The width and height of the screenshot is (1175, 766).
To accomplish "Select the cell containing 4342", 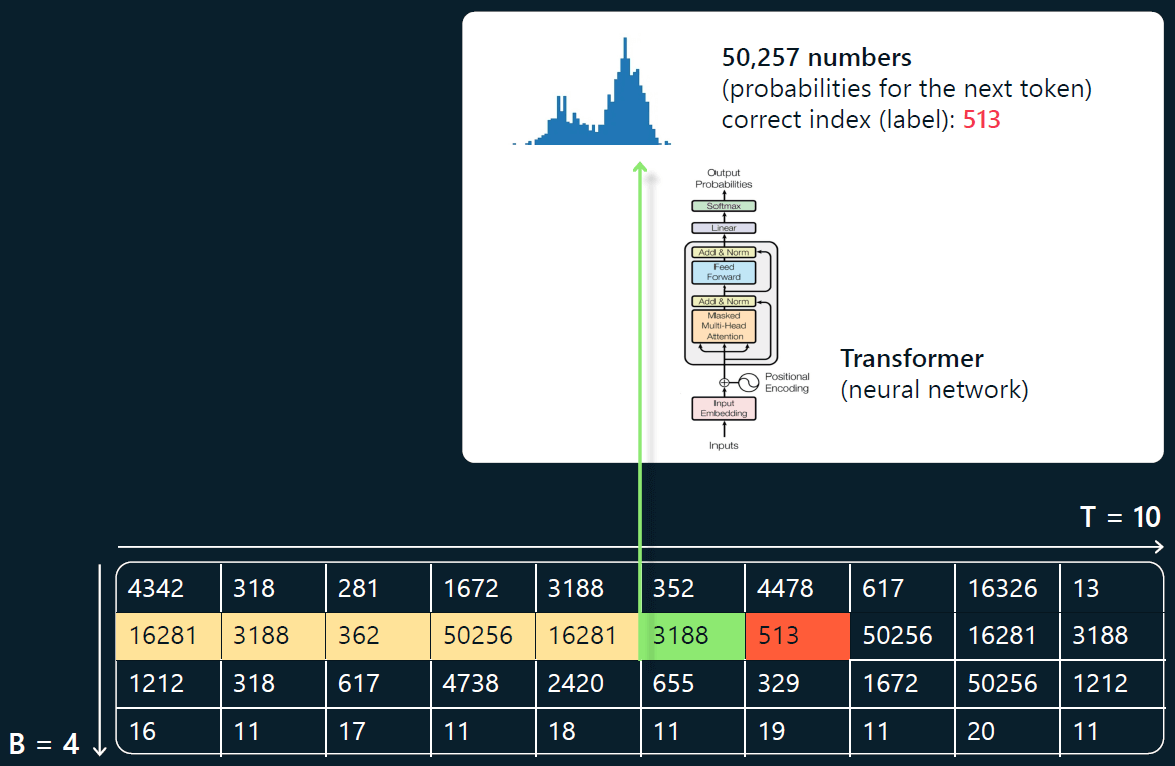I will (x=168, y=588).
